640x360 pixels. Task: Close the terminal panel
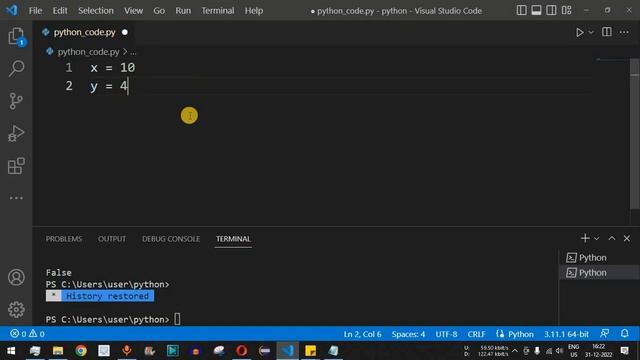pos(627,238)
